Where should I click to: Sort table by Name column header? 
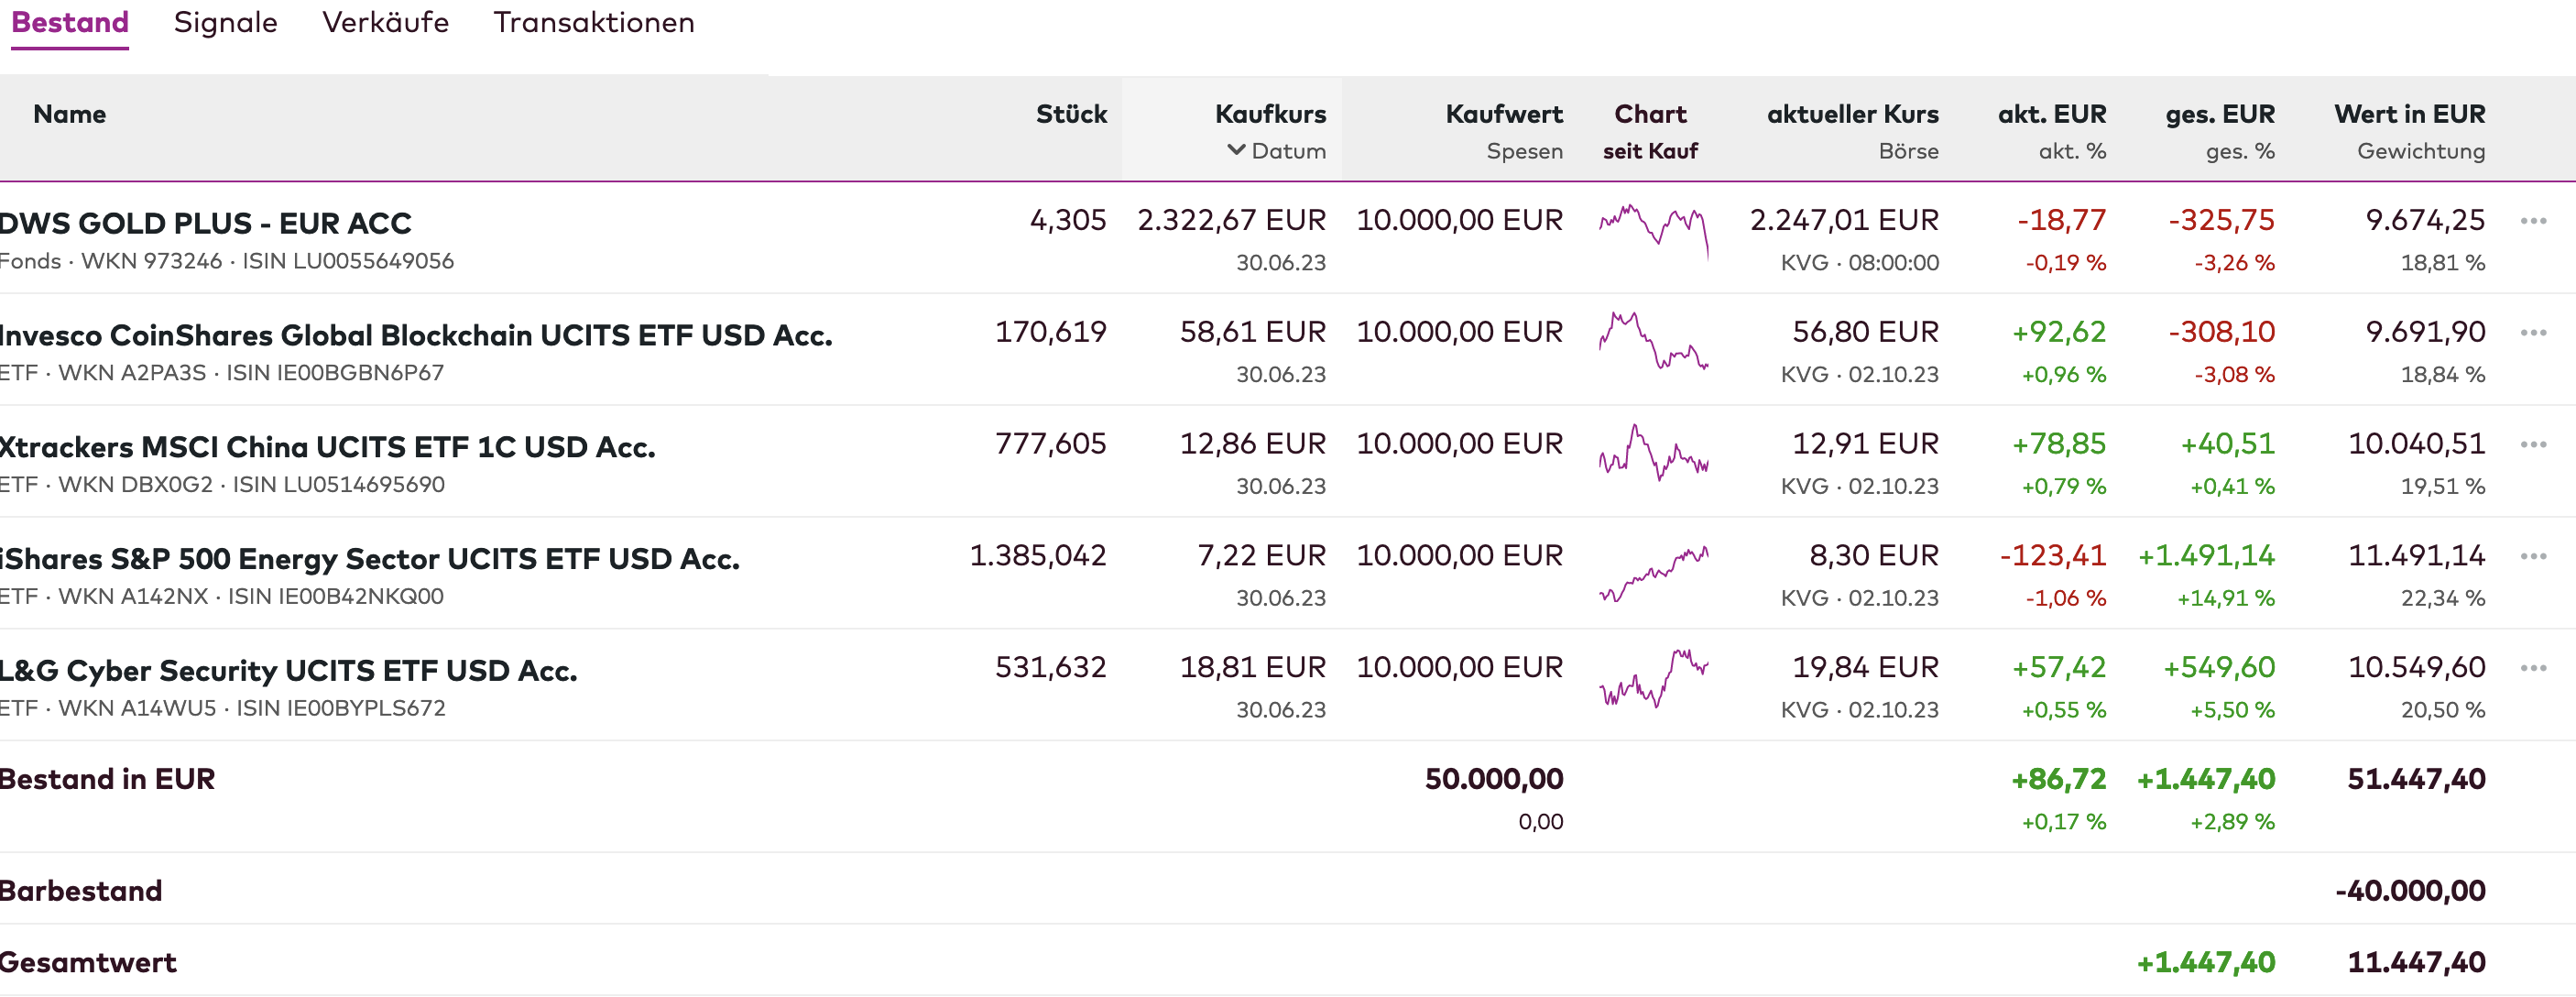point(69,114)
